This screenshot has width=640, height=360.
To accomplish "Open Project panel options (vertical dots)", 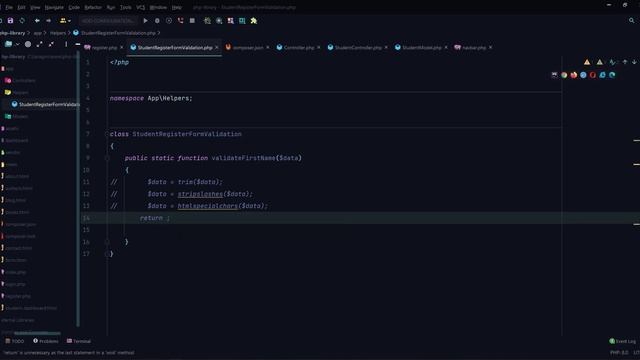I will tap(66, 44).
